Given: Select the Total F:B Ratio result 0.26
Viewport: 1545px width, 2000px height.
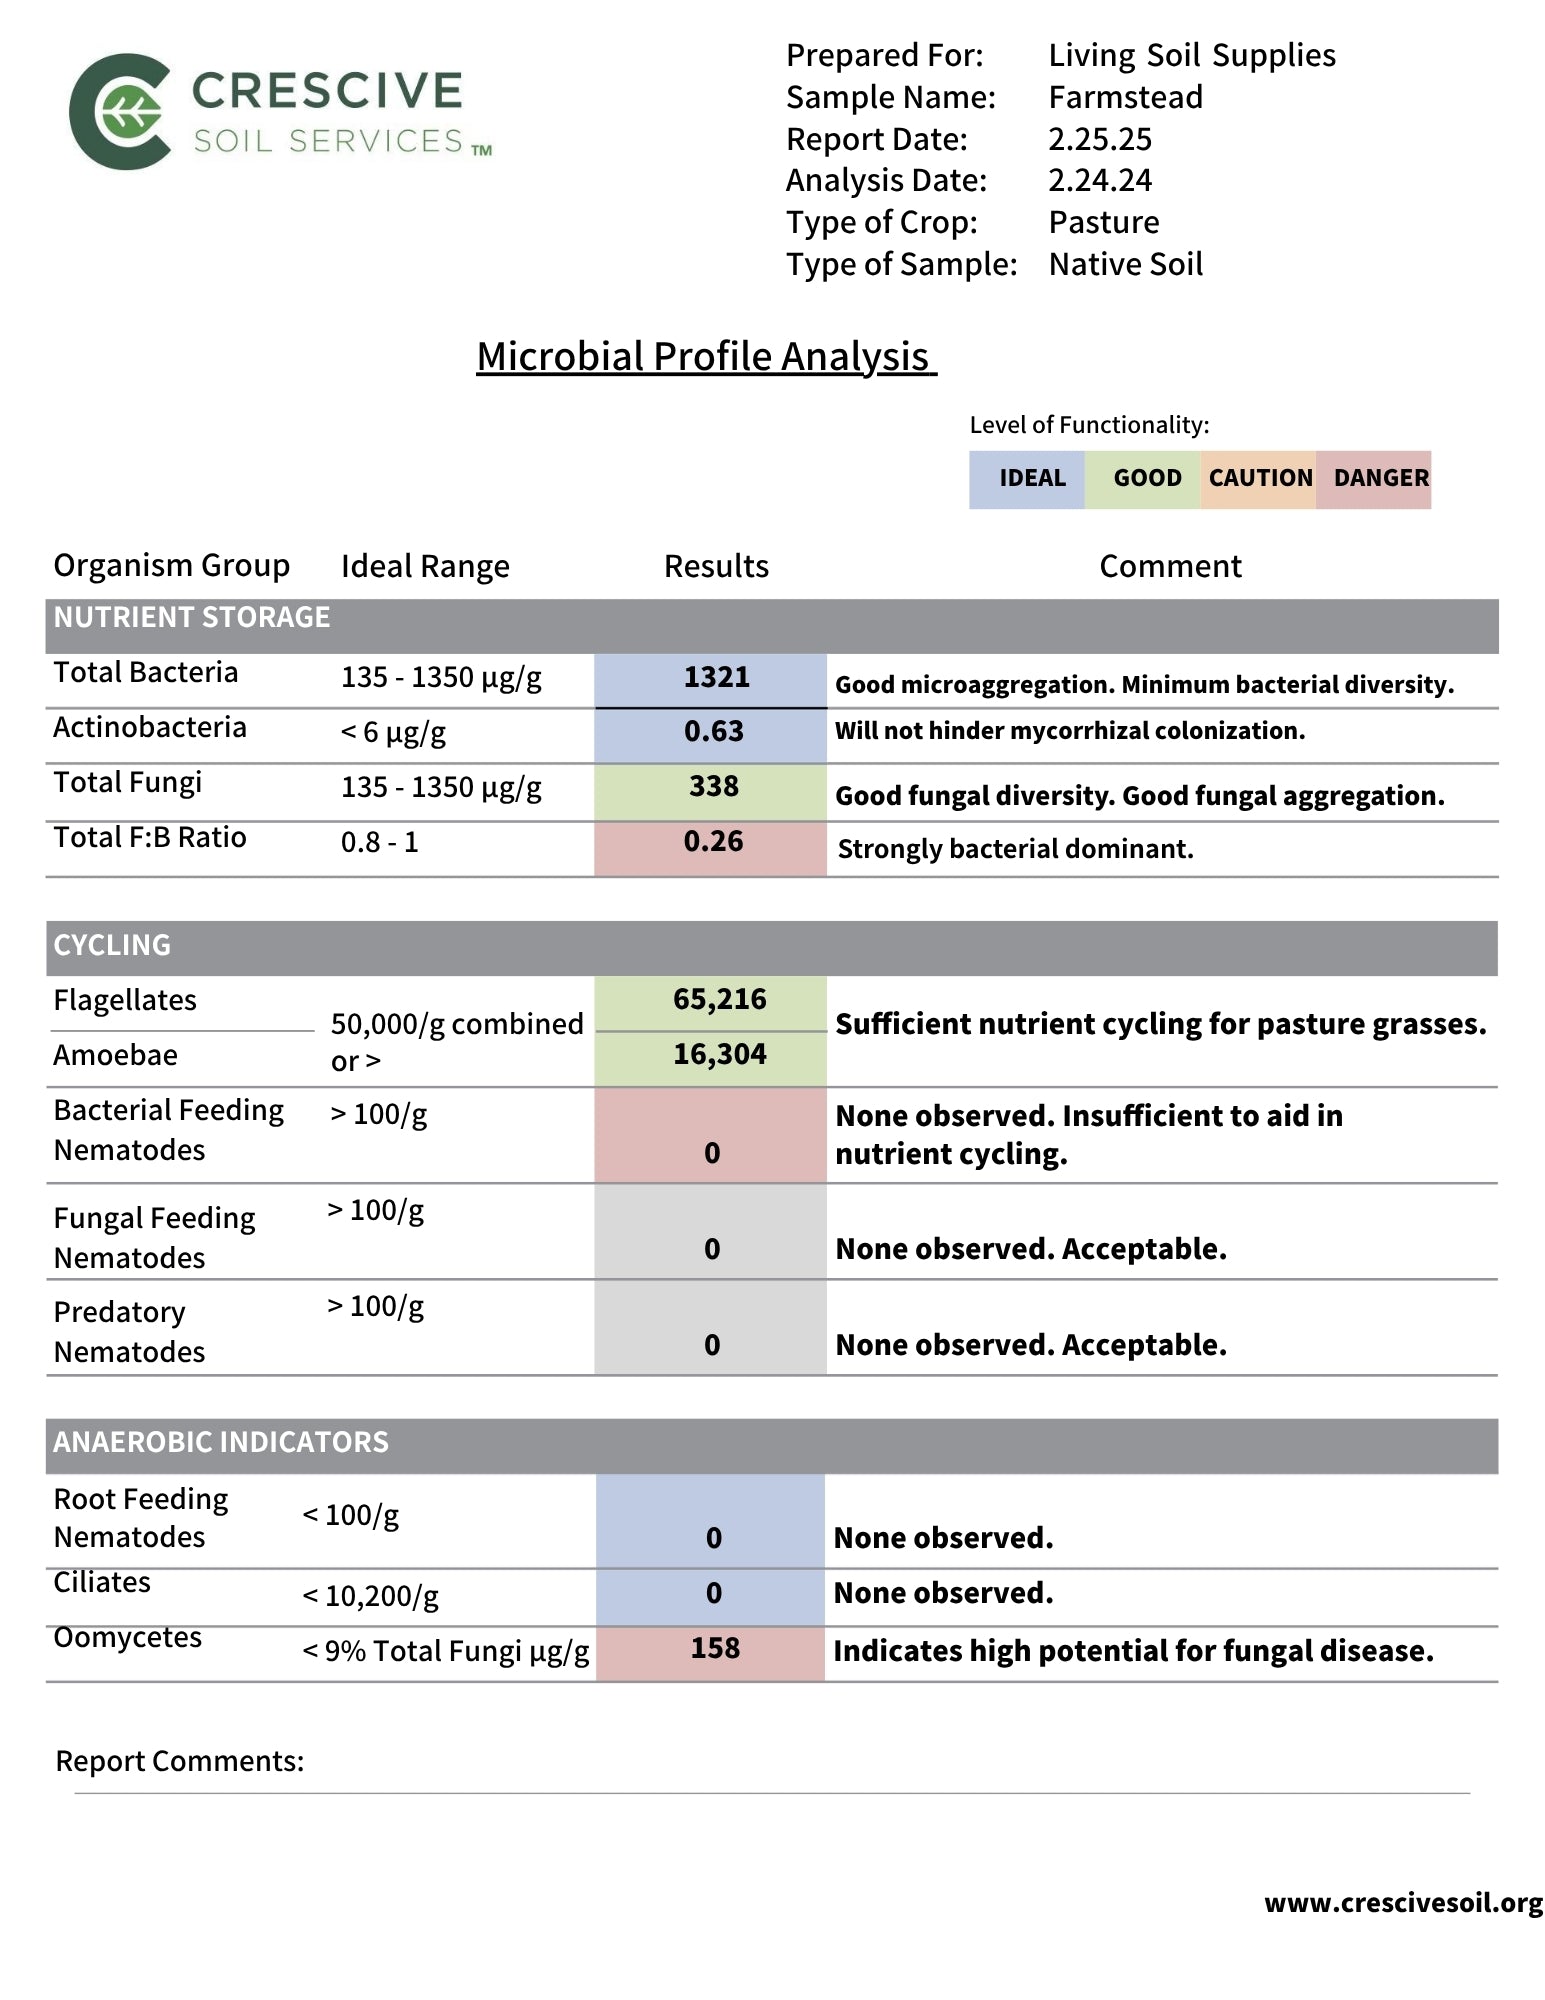Looking at the screenshot, I should click(711, 848).
